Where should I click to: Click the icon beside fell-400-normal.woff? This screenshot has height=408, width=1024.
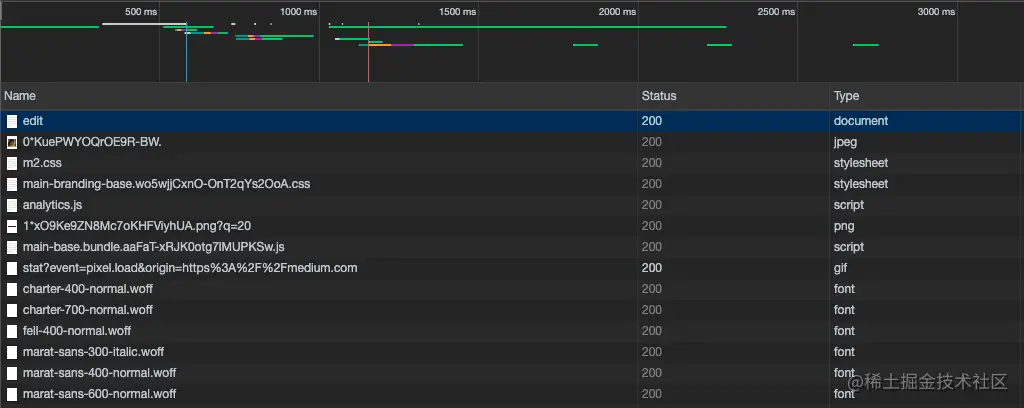point(12,331)
